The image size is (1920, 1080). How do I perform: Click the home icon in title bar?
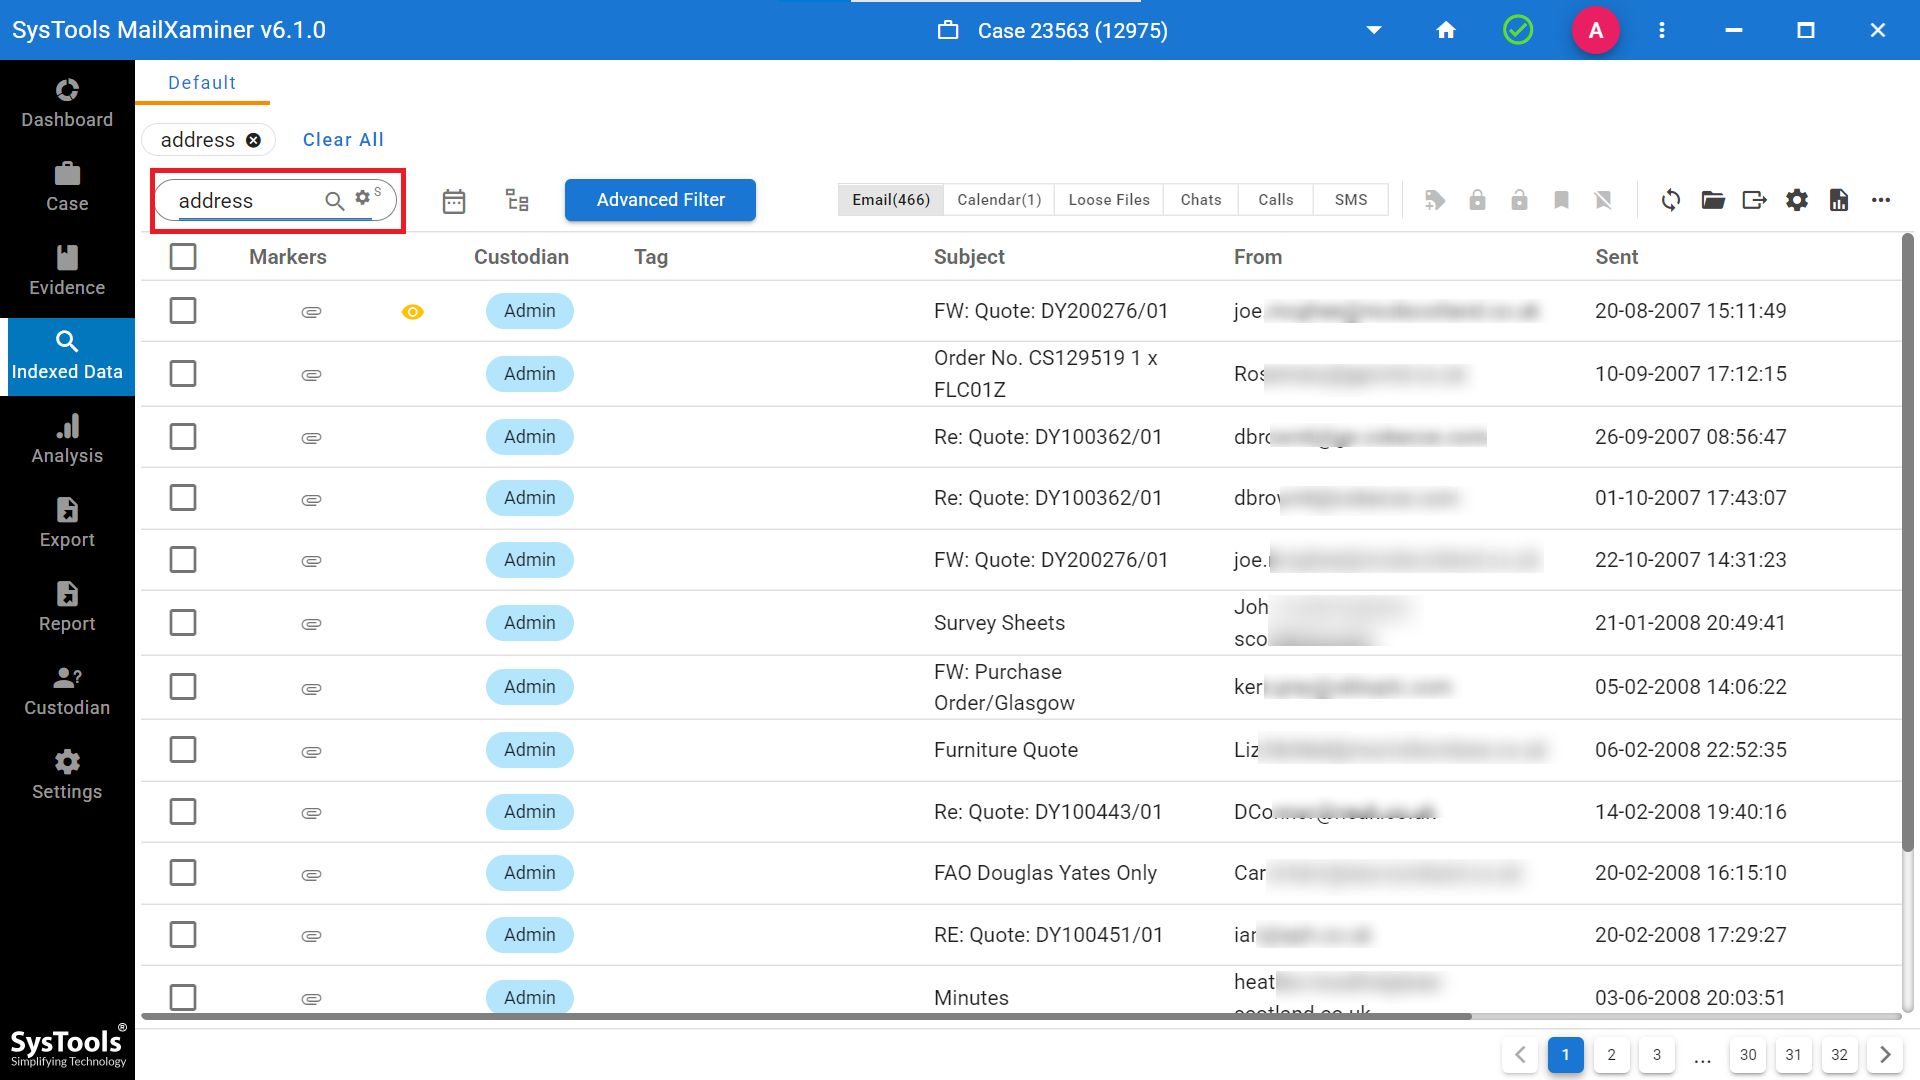1446,30
